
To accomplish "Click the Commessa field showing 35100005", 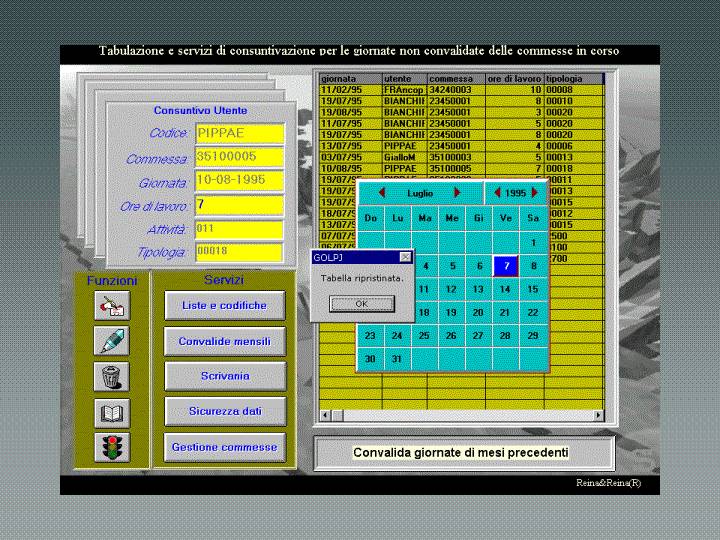I will (x=239, y=157).
